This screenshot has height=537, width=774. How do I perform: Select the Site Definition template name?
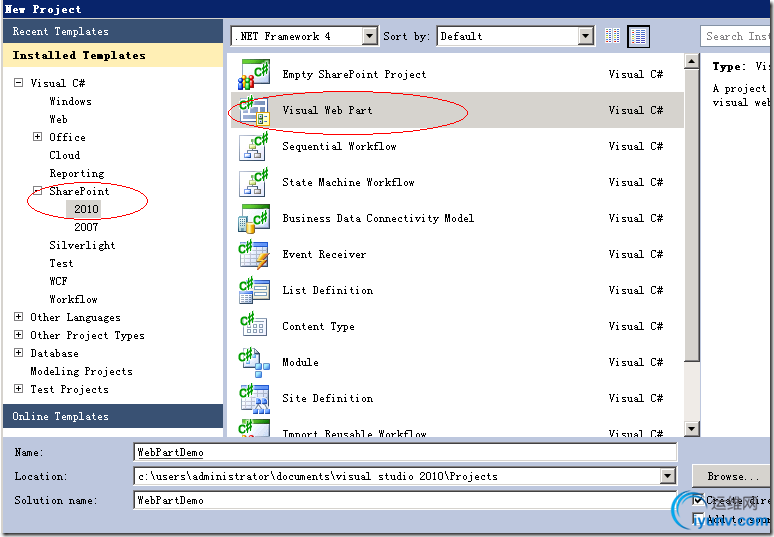coord(328,399)
